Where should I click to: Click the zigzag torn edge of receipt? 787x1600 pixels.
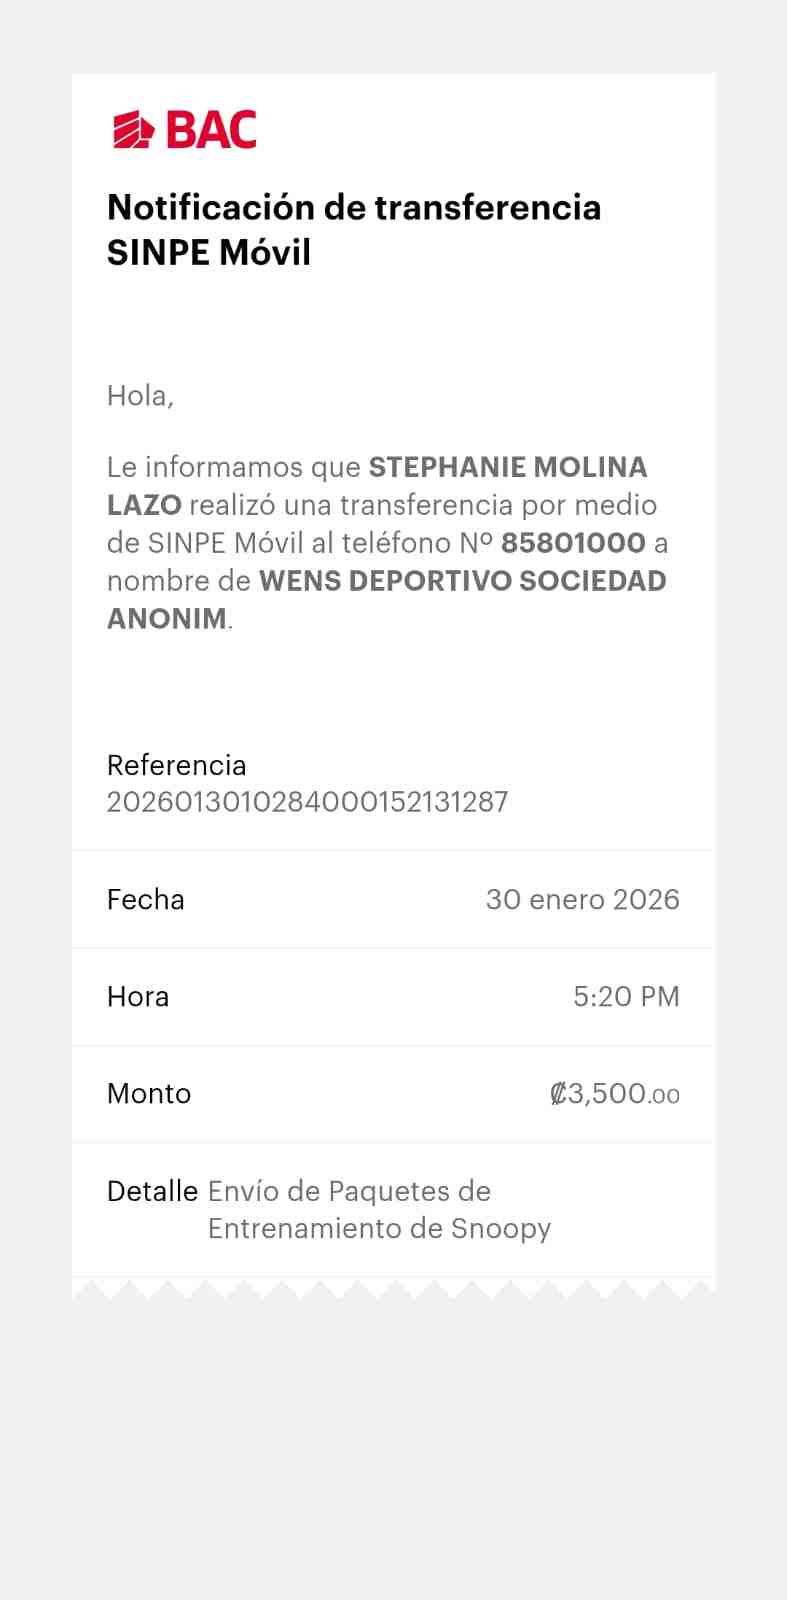tap(393, 1289)
